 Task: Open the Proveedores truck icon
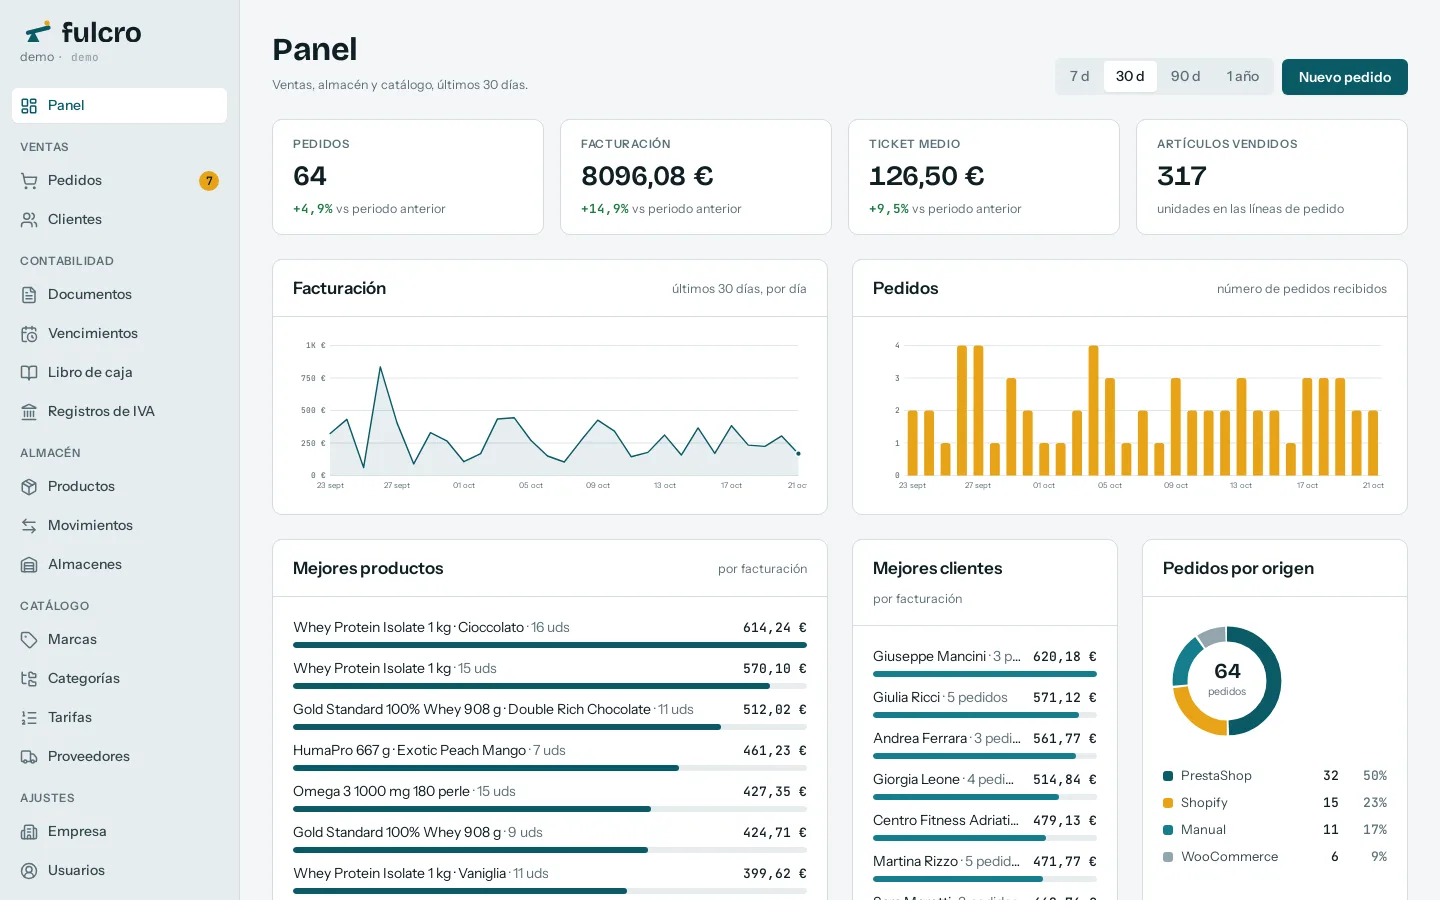(29, 757)
